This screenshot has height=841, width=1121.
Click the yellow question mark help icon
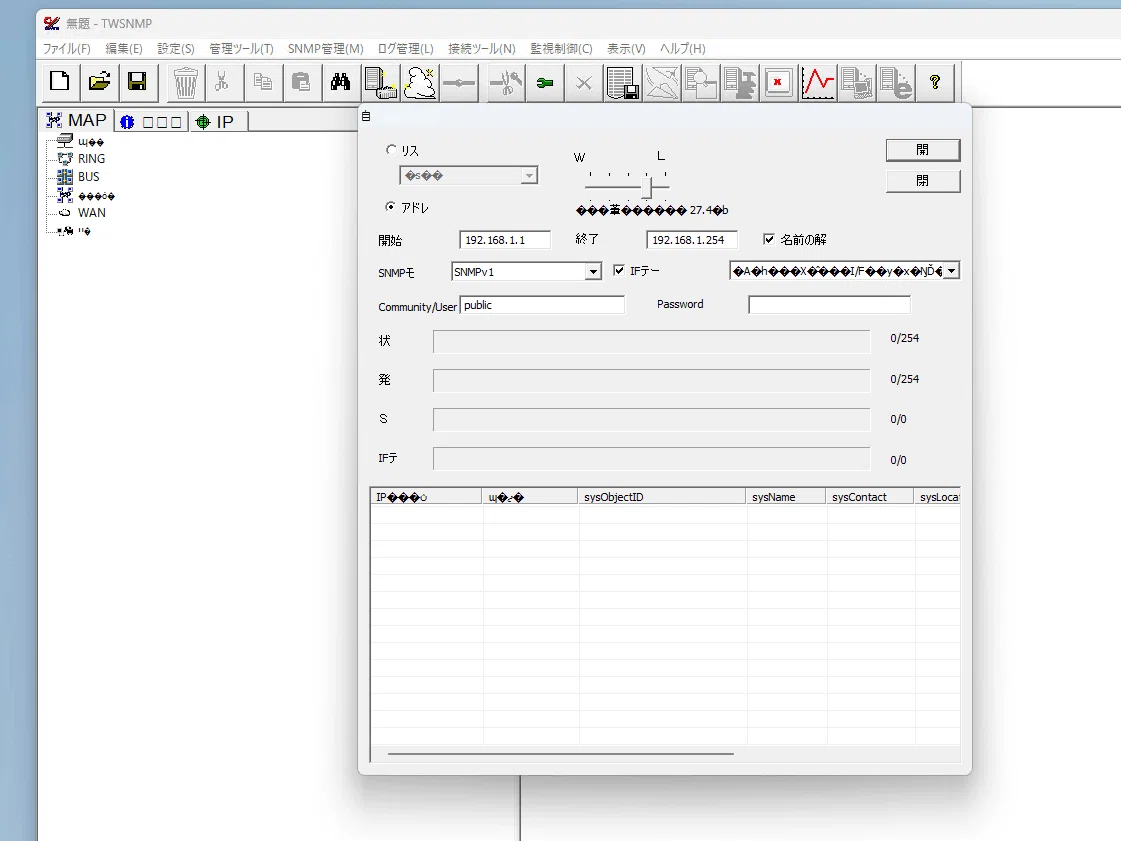pos(934,82)
